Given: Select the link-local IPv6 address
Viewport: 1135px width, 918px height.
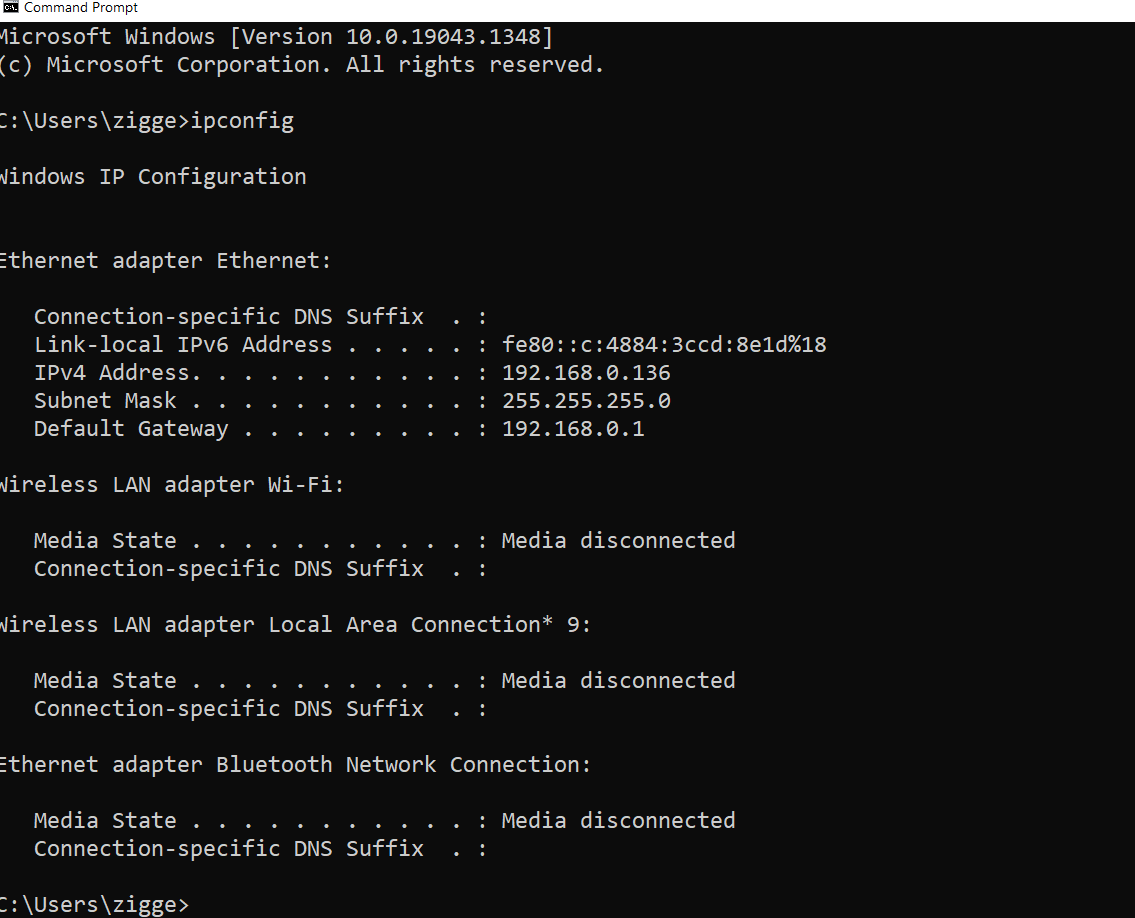Looking at the screenshot, I should [663, 344].
